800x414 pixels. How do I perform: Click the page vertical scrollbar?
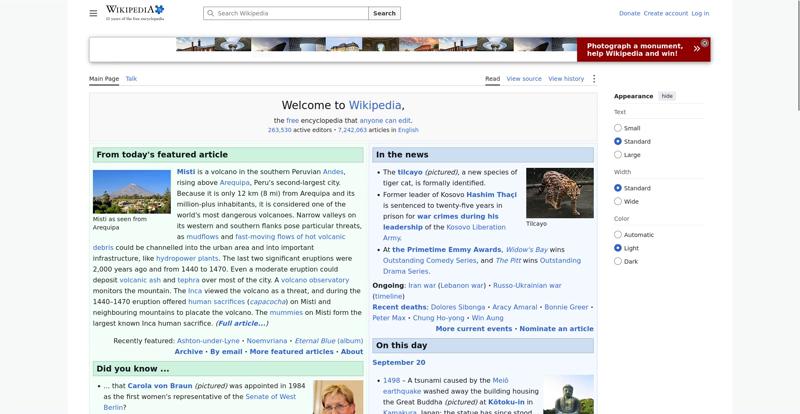click(x=798, y=55)
